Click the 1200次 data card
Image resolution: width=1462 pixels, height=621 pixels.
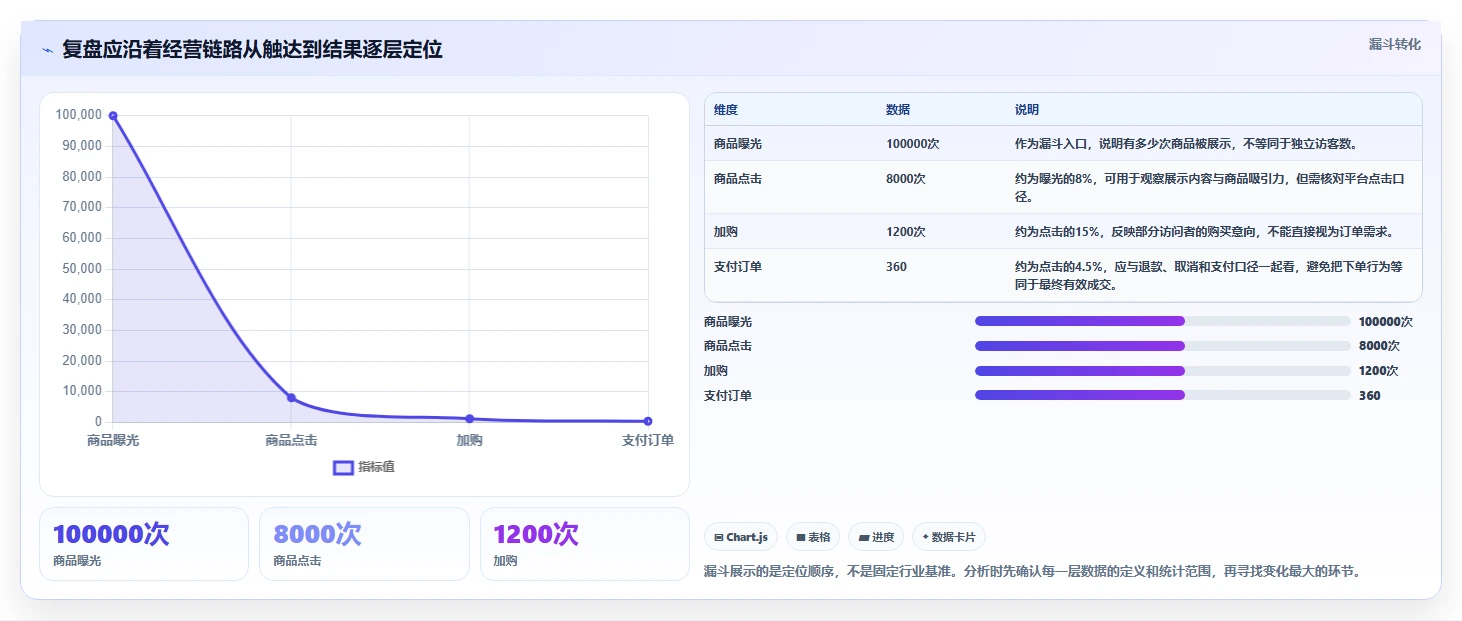(585, 544)
